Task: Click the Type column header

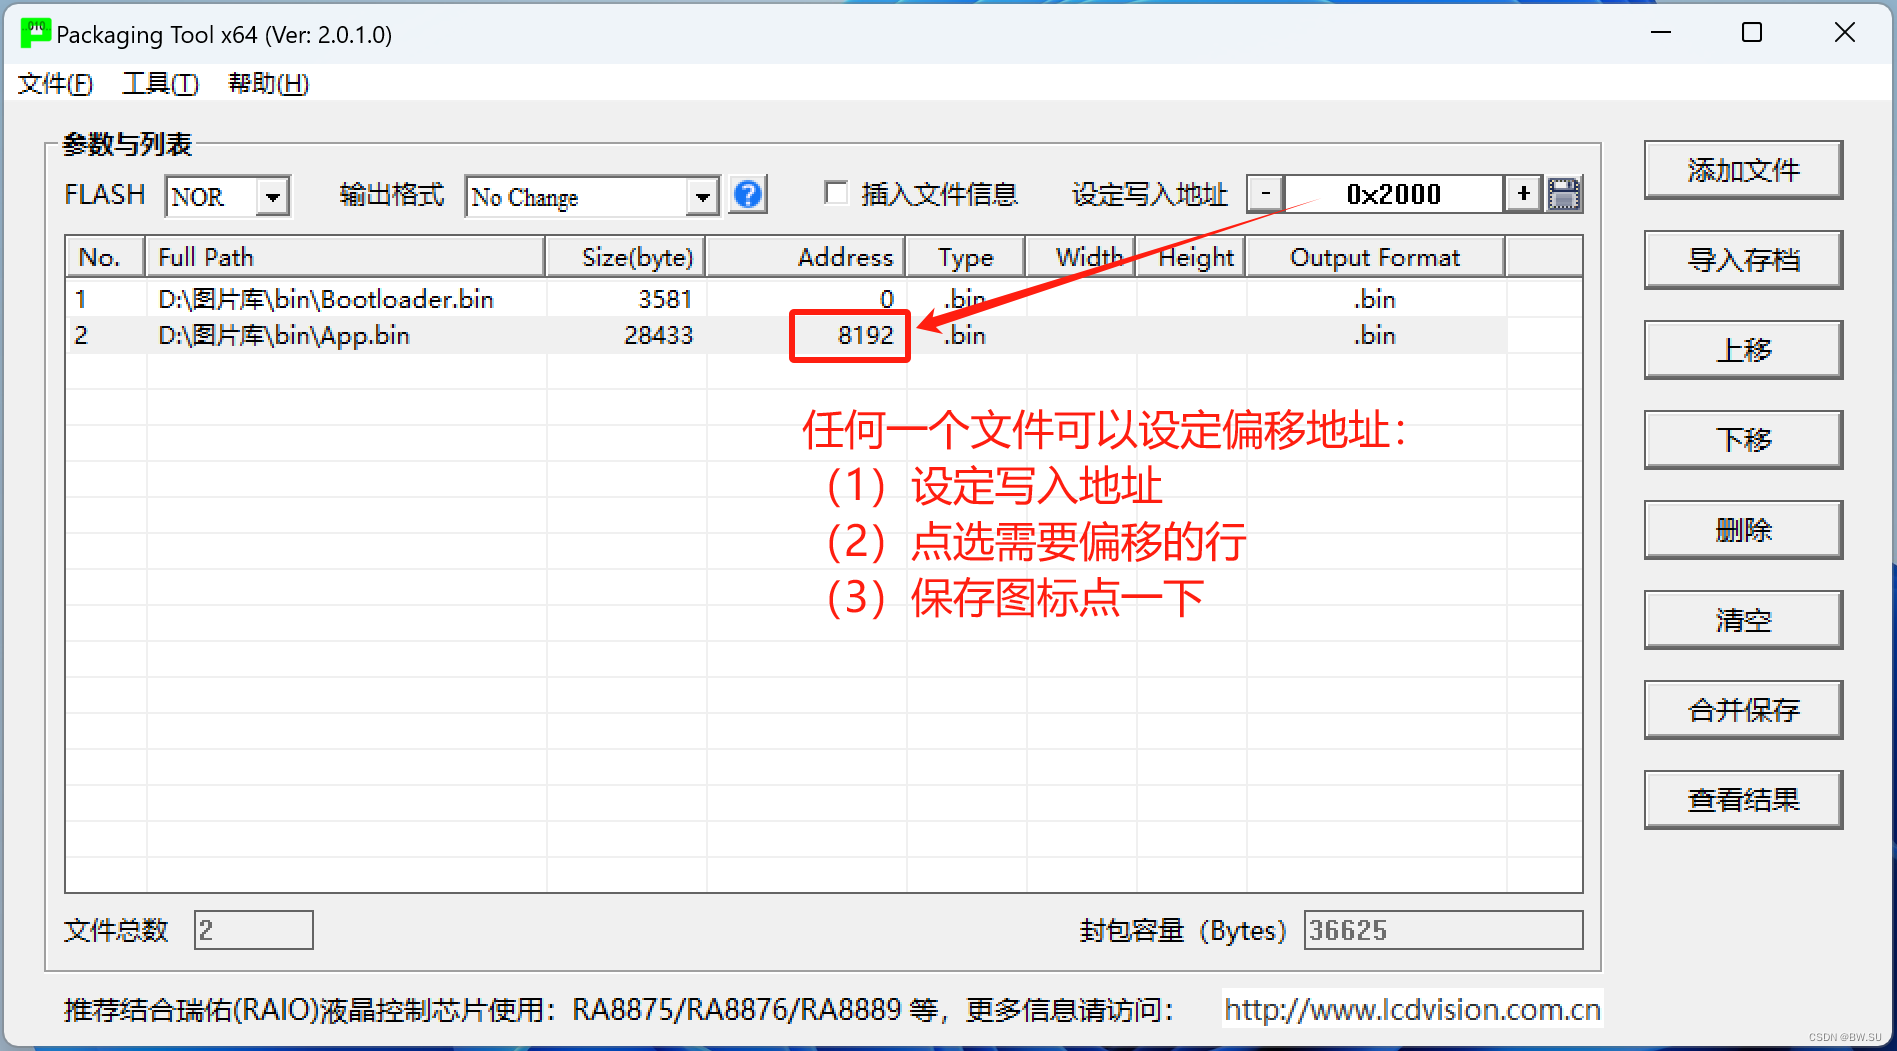Action: 966,257
